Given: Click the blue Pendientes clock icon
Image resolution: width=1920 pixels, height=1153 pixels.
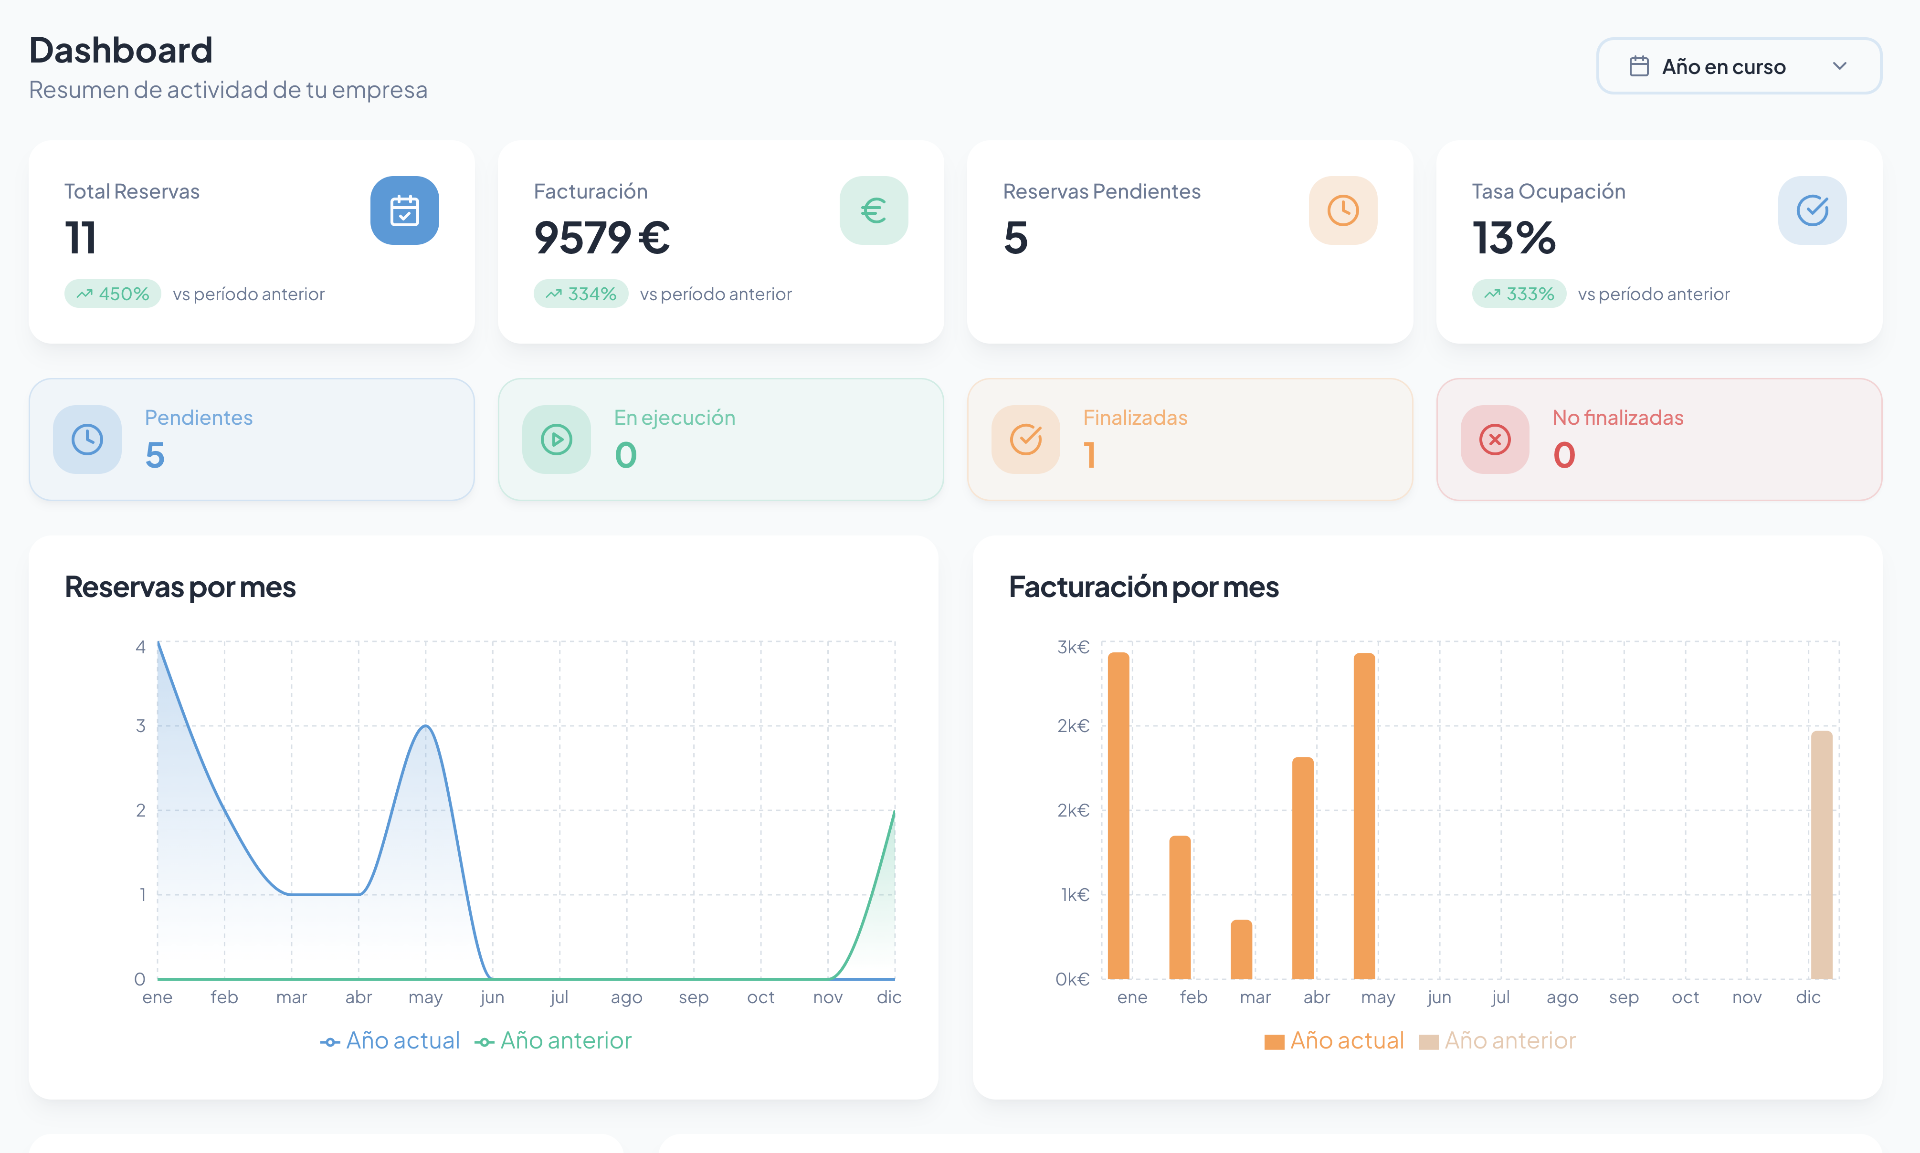Looking at the screenshot, I should point(88,439).
